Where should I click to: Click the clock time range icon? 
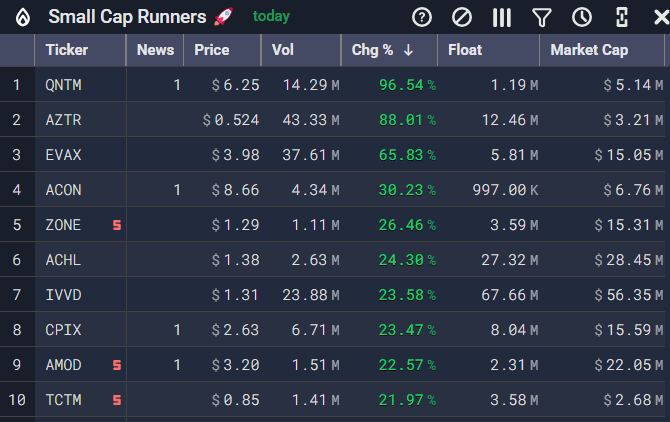pyautogui.click(x=582, y=18)
